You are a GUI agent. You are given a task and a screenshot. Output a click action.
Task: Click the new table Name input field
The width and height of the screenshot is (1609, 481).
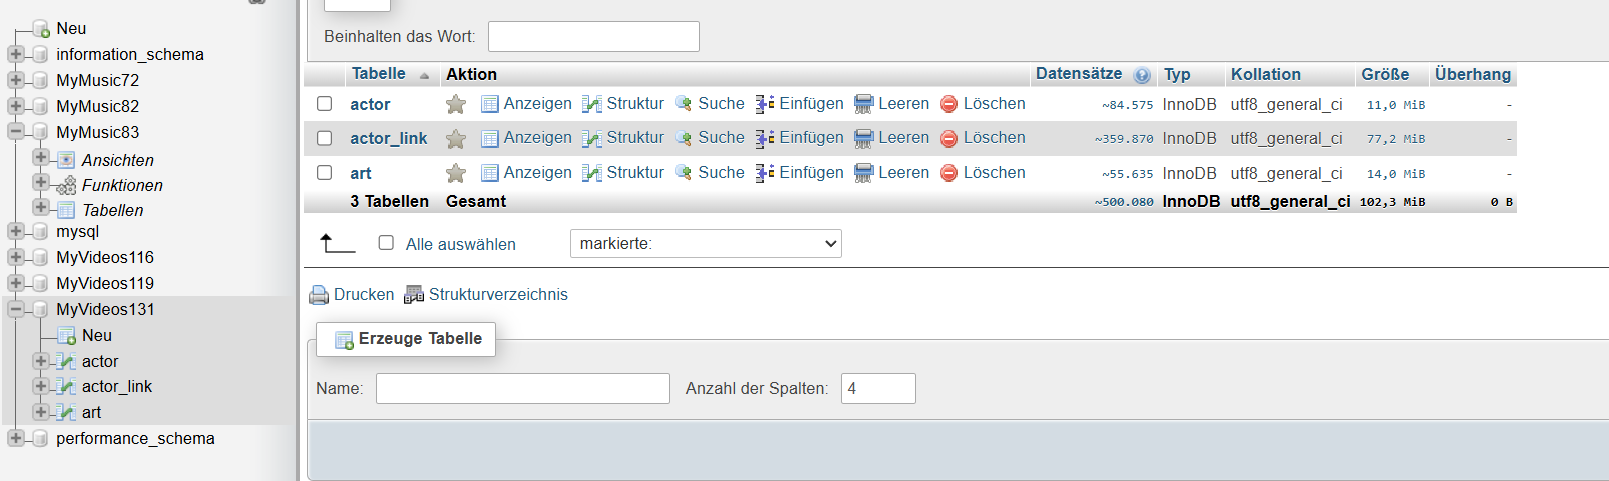(x=522, y=389)
